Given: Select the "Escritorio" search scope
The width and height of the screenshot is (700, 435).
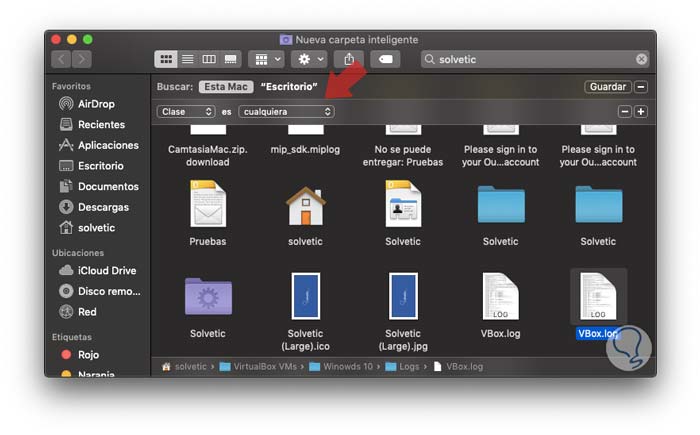Looking at the screenshot, I should click(289, 87).
